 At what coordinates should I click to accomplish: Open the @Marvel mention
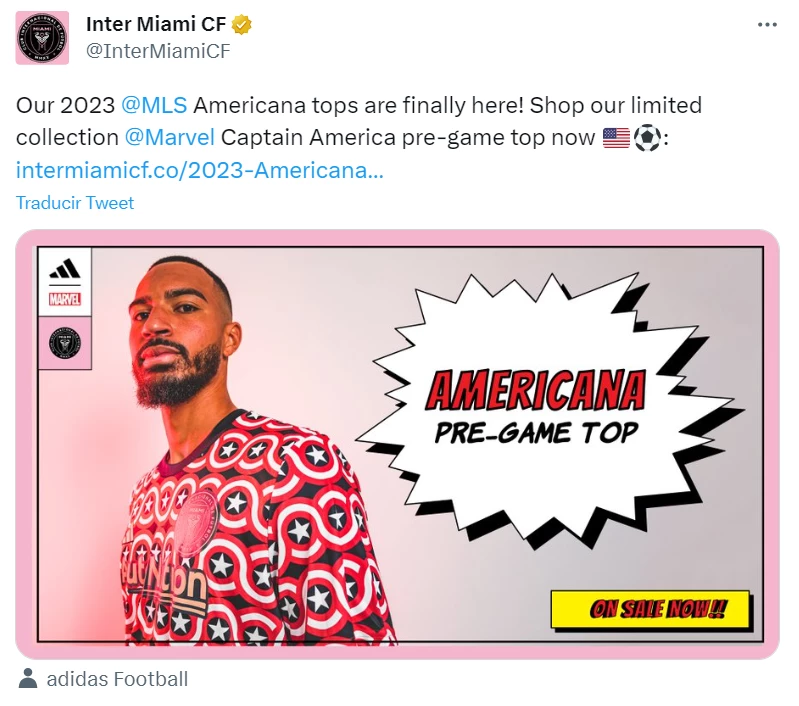pos(165,138)
